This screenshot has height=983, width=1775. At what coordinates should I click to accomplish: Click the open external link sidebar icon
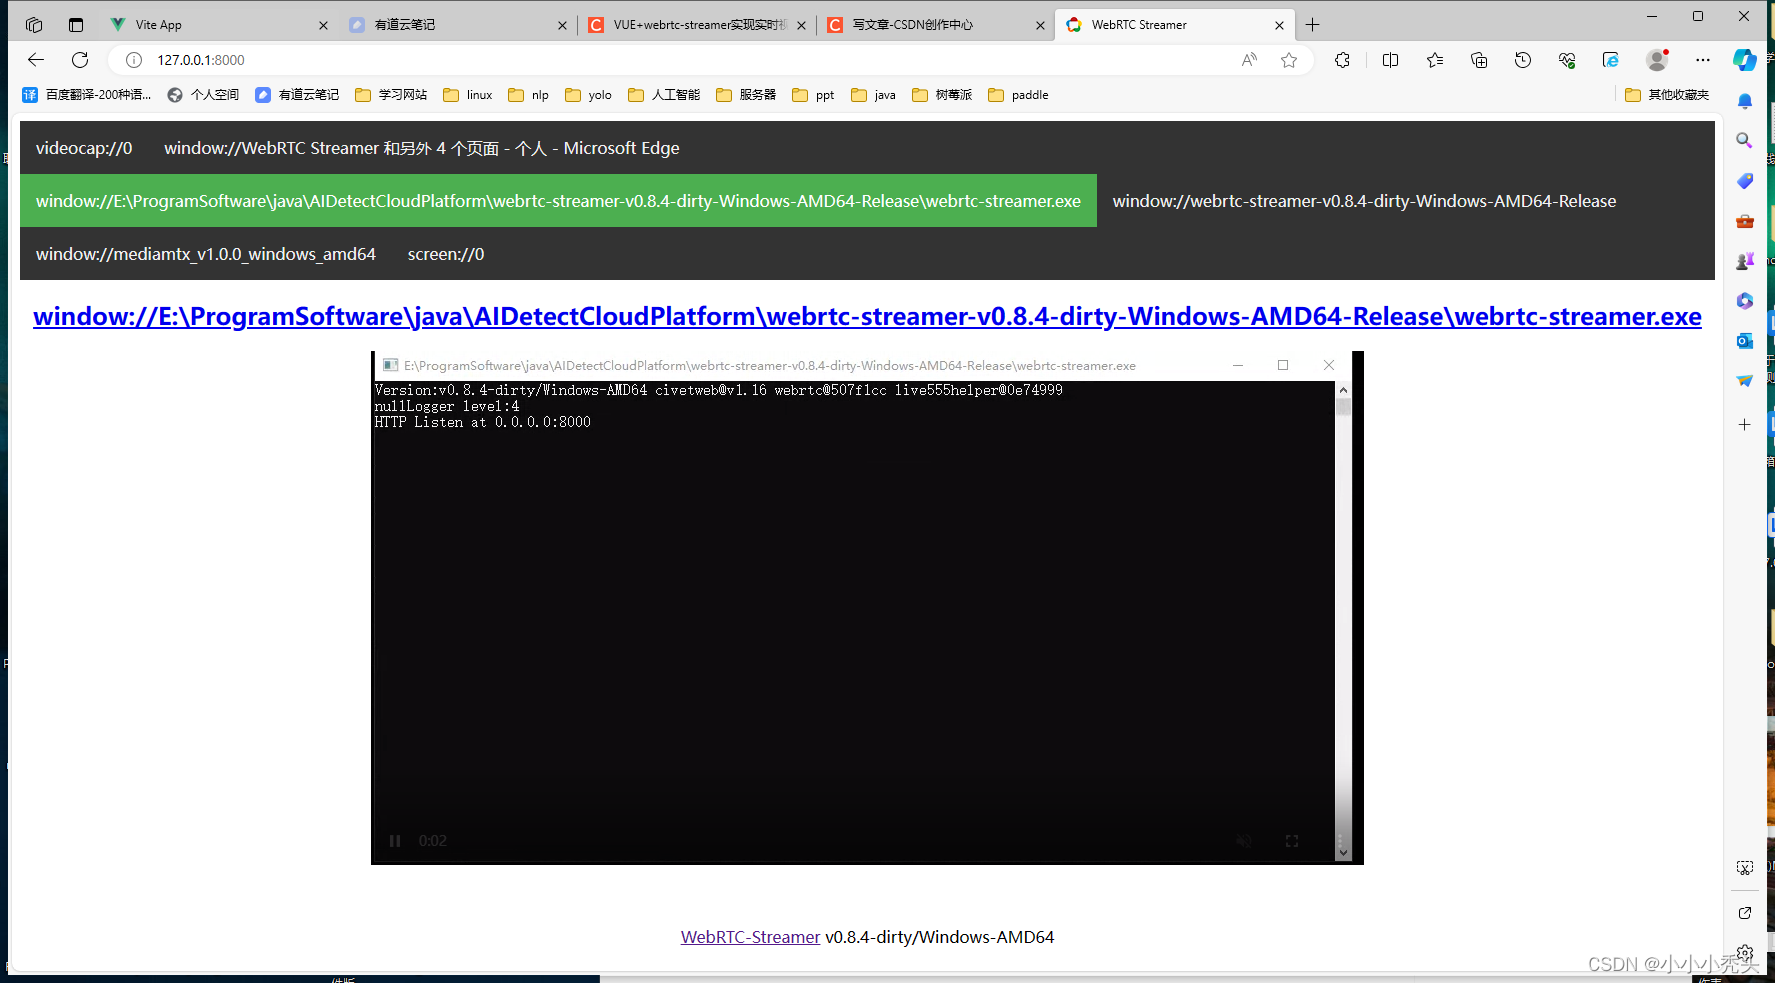point(1745,913)
